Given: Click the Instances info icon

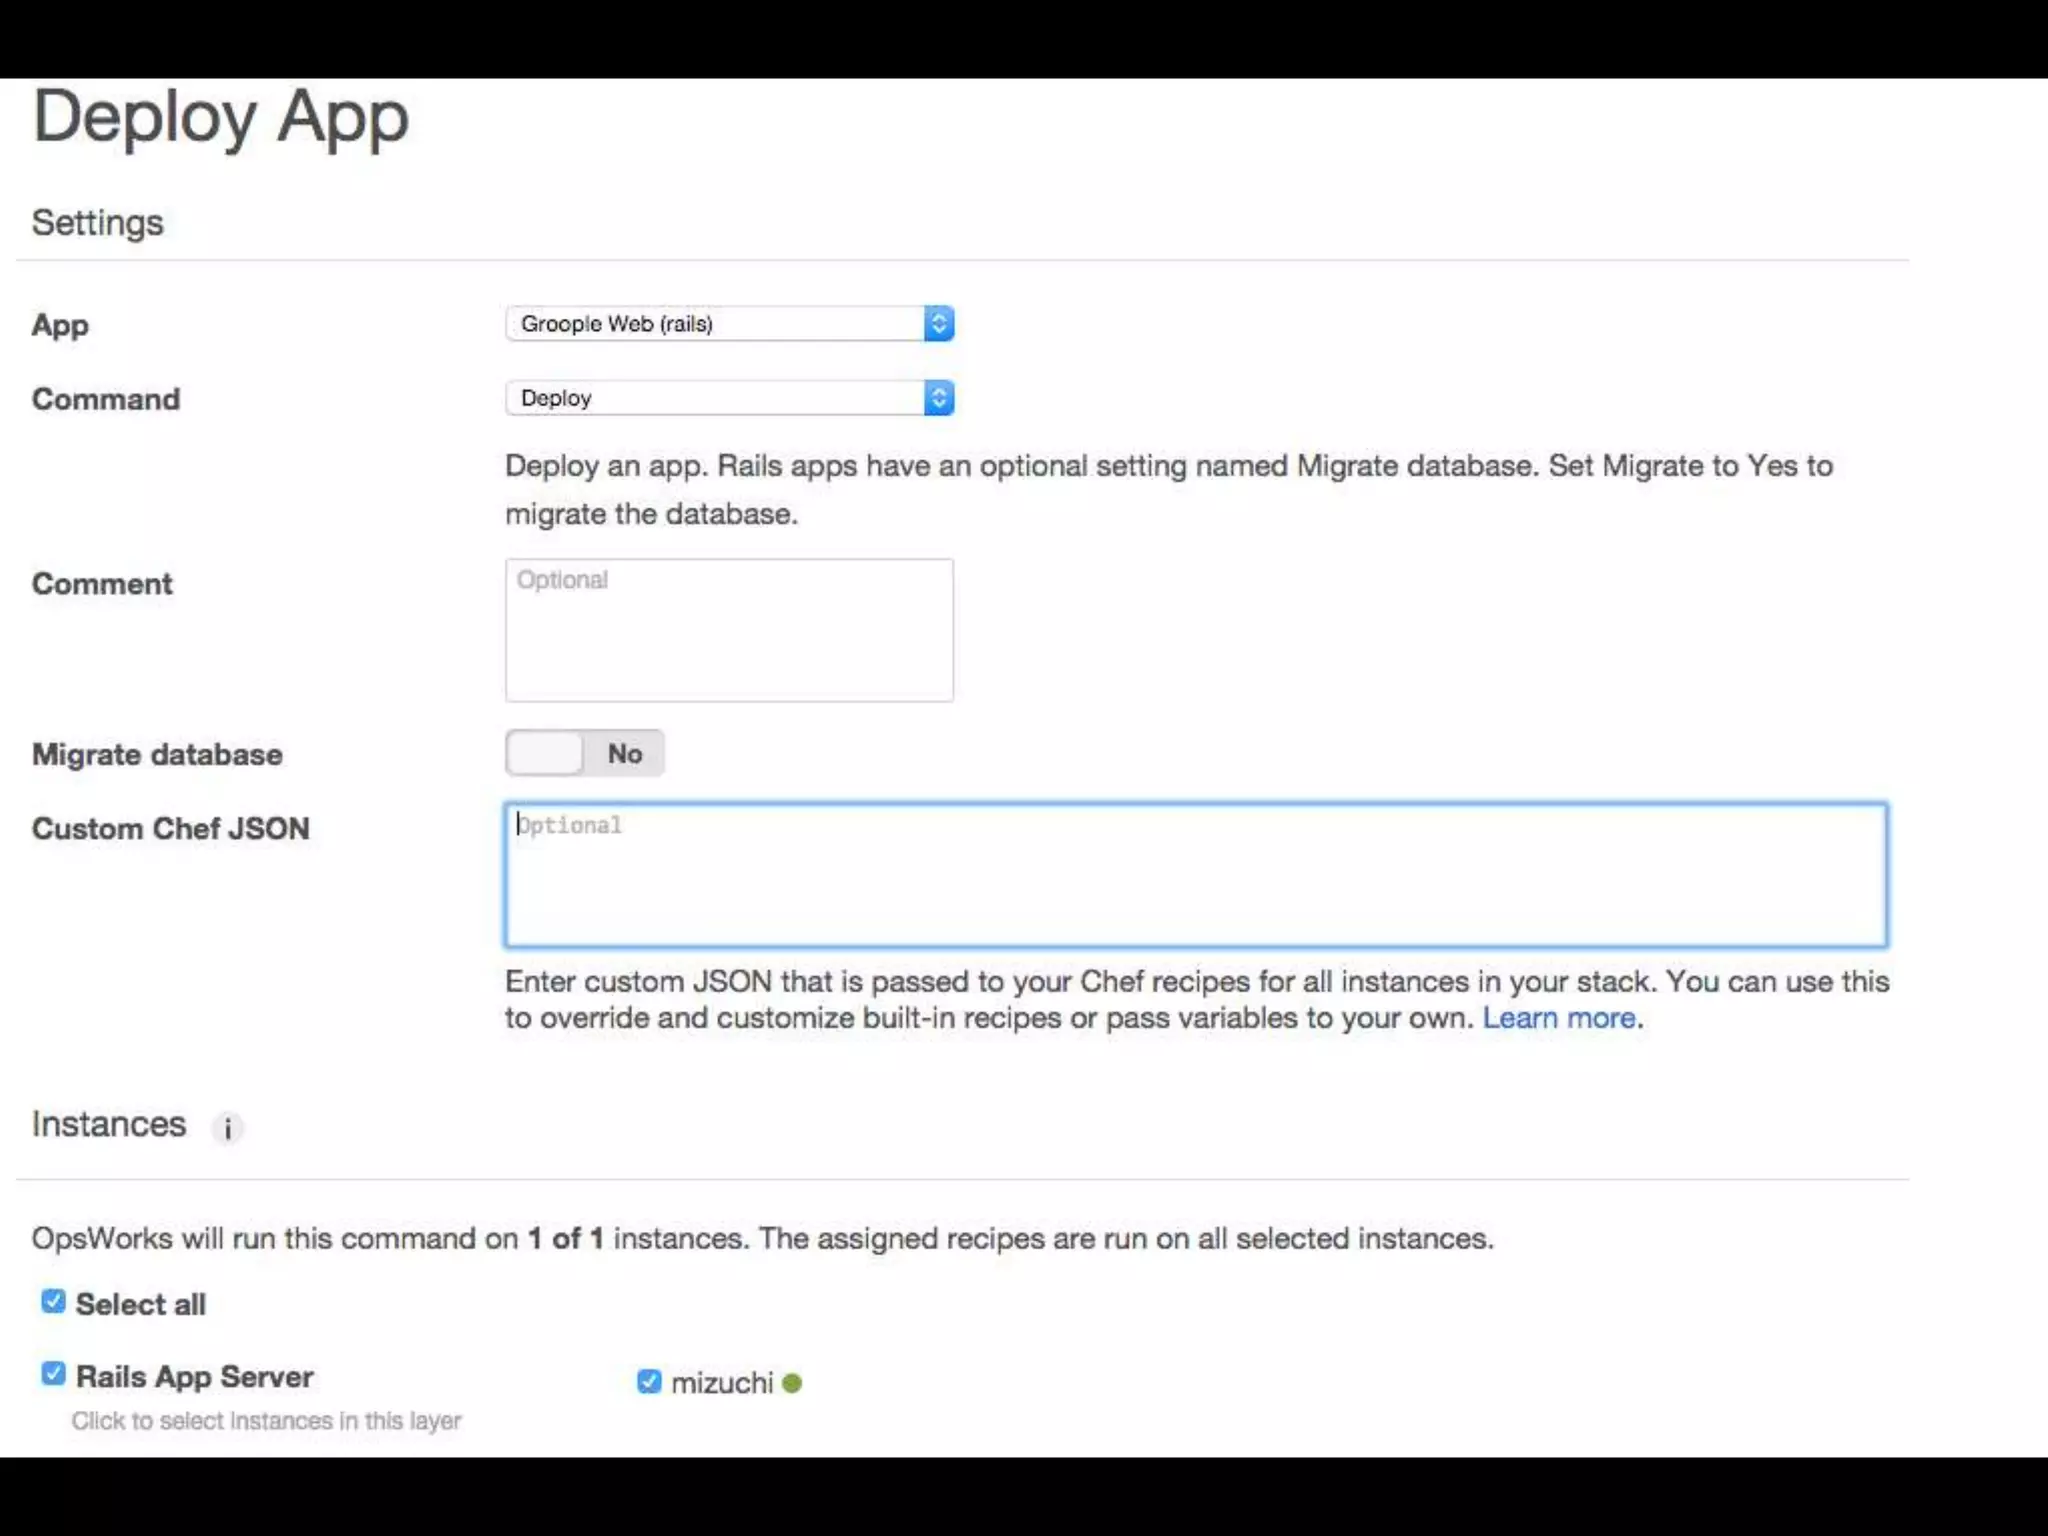Looking at the screenshot, I should click(227, 1128).
